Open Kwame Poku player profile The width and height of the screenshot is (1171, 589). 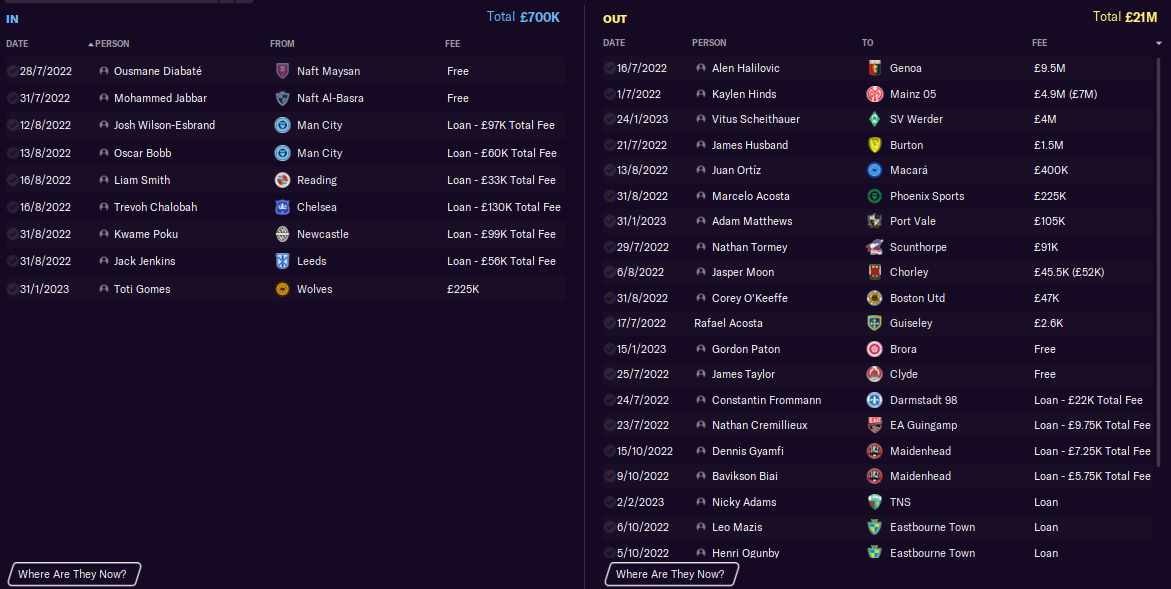(146, 234)
